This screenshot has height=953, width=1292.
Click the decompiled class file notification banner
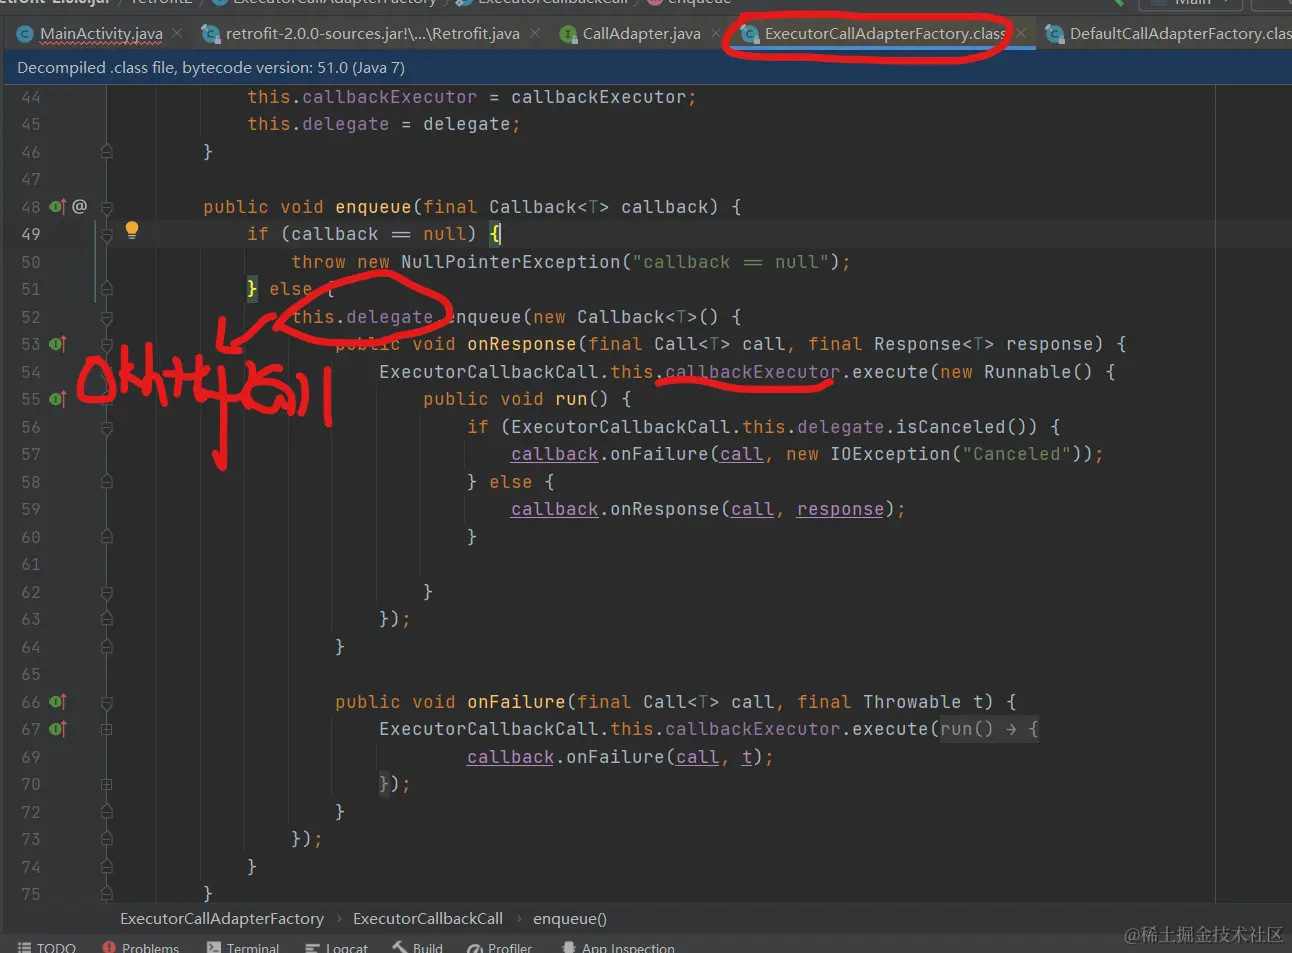click(646, 68)
